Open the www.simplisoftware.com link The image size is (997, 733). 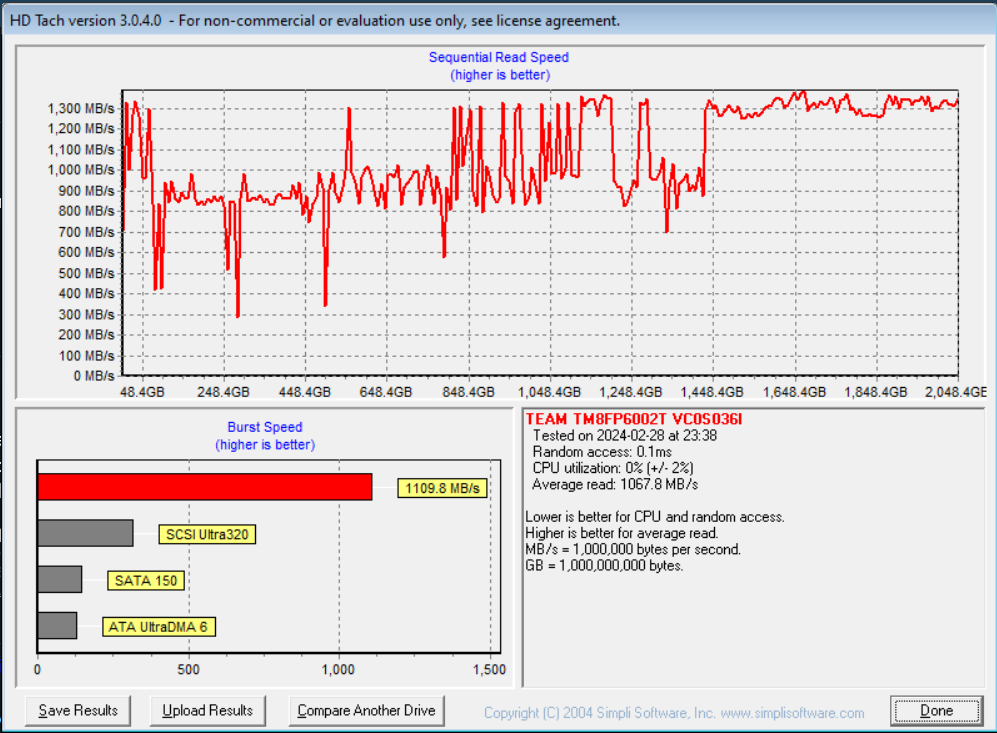(792, 713)
